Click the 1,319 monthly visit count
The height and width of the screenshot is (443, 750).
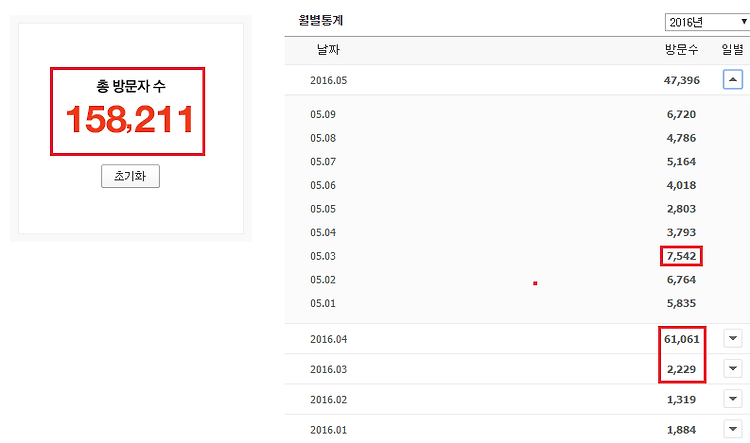[x=682, y=399]
